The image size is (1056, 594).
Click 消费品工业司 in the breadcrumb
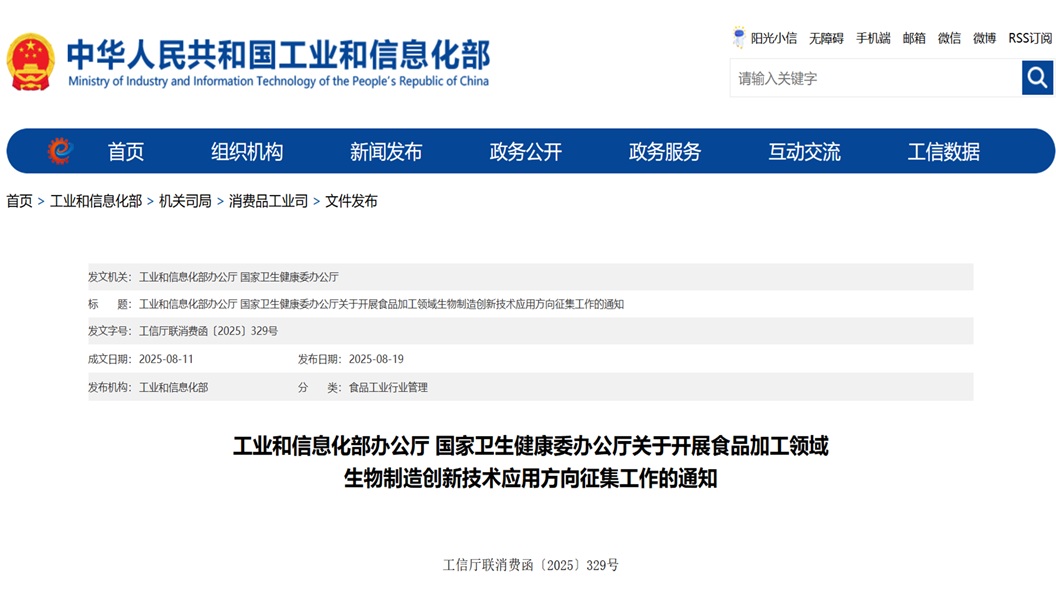tap(268, 201)
